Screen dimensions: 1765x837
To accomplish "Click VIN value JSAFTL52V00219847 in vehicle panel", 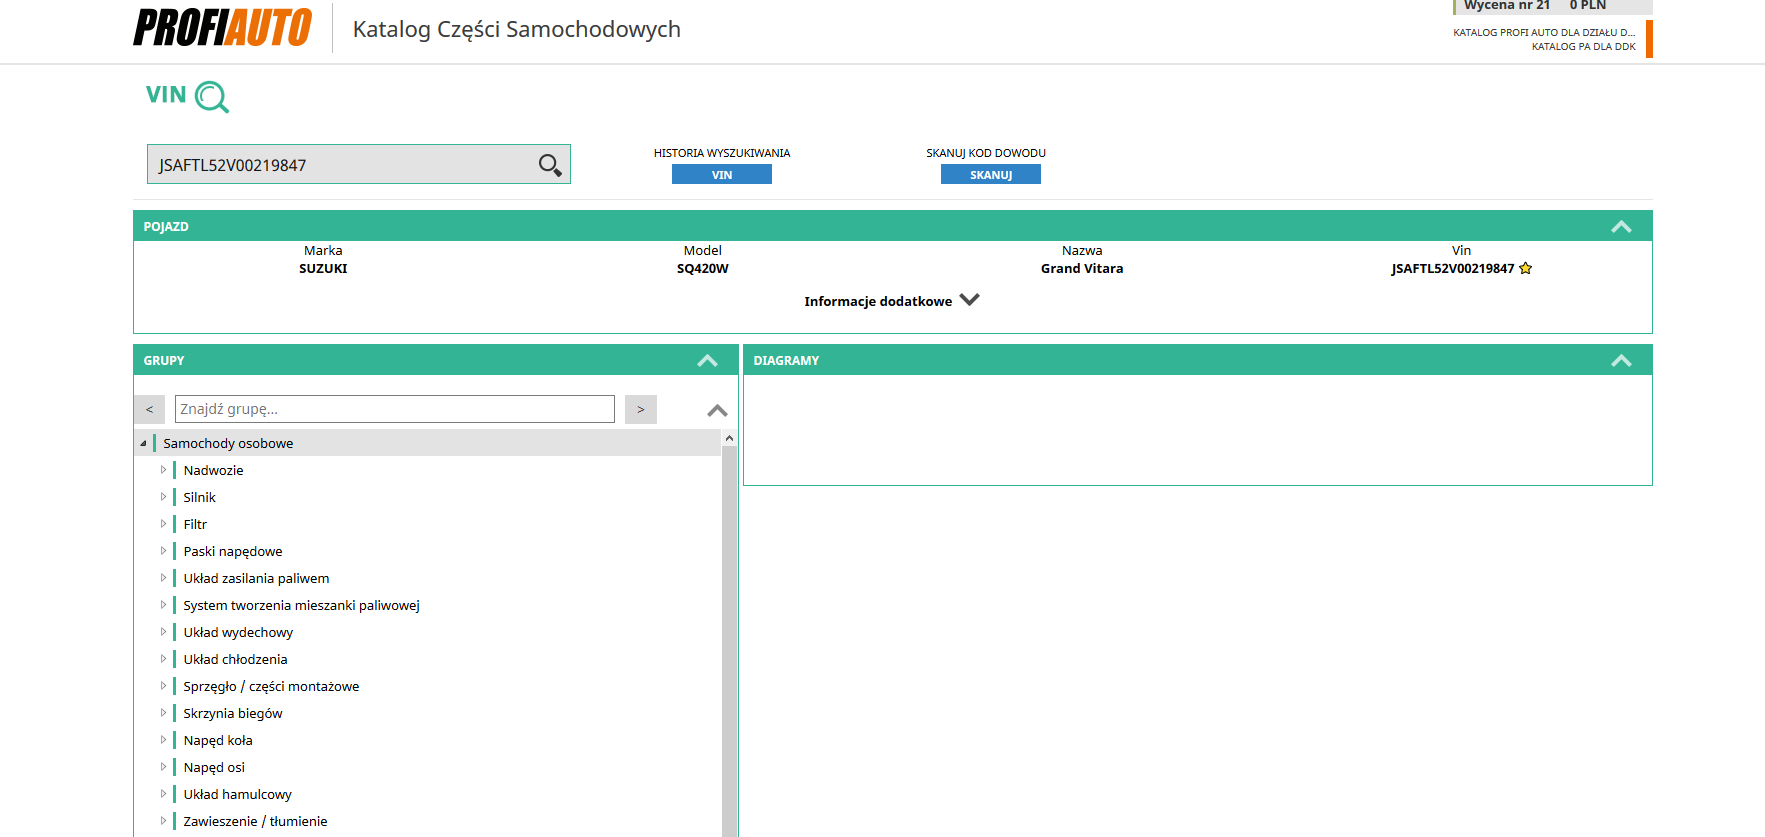I will tap(1452, 268).
